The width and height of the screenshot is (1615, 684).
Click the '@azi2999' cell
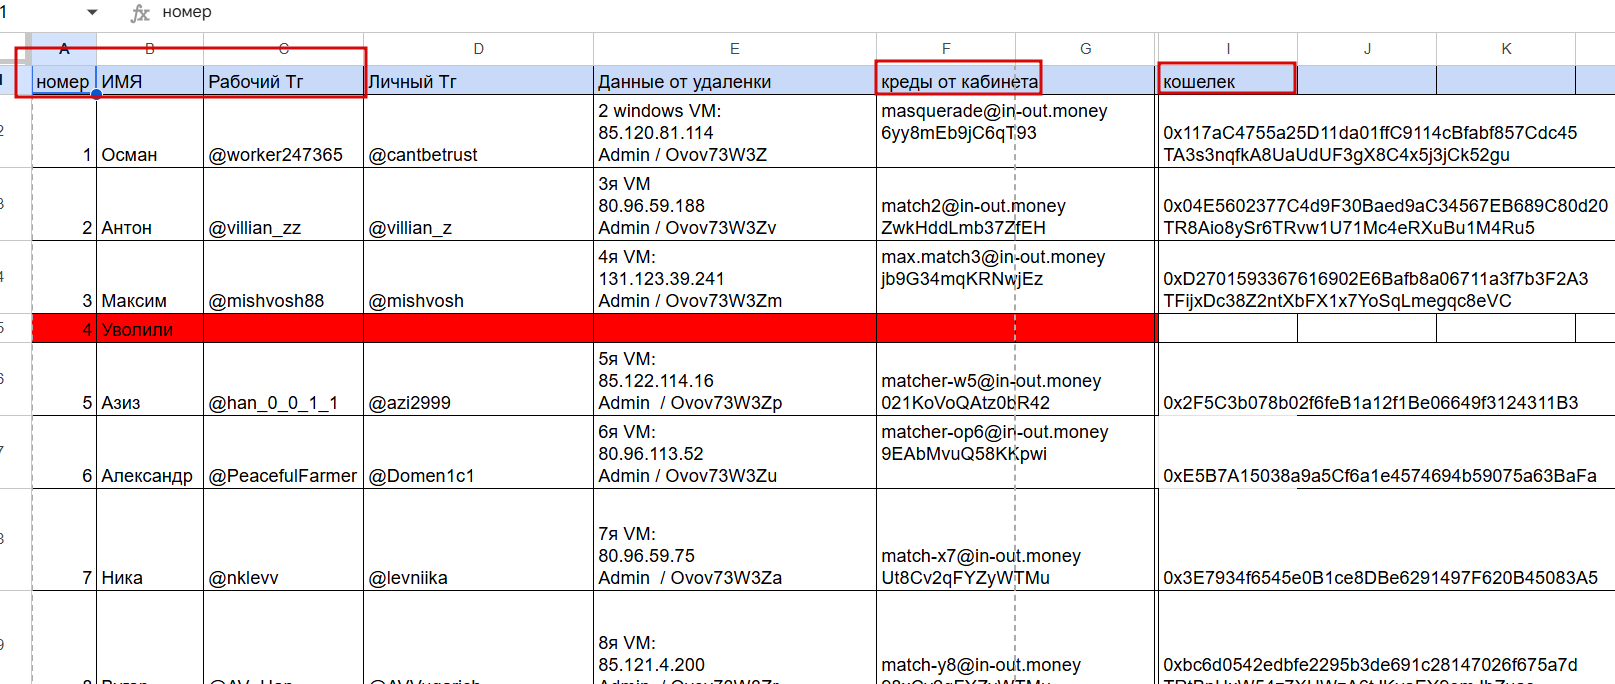(x=478, y=379)
